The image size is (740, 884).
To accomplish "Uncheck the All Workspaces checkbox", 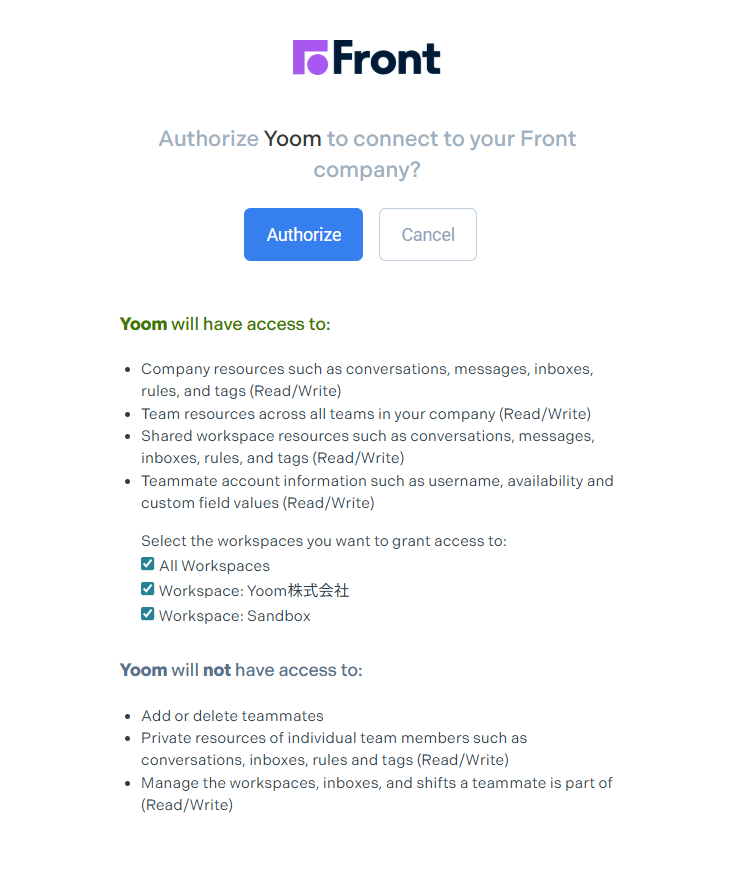I will [148, 565].
